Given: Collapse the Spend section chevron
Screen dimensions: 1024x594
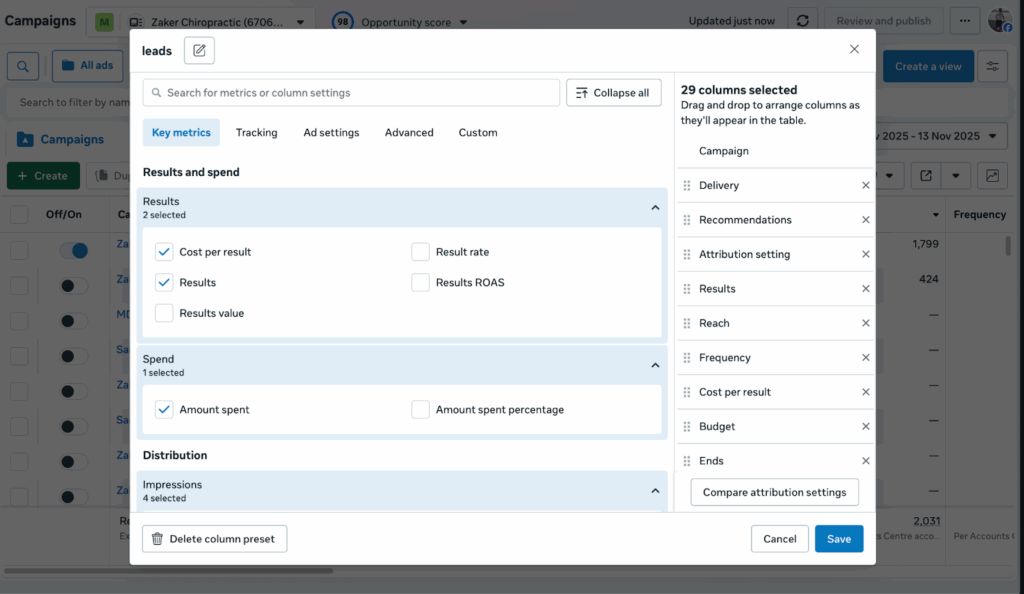Looking at the screenshot, I should click(655, 365).
